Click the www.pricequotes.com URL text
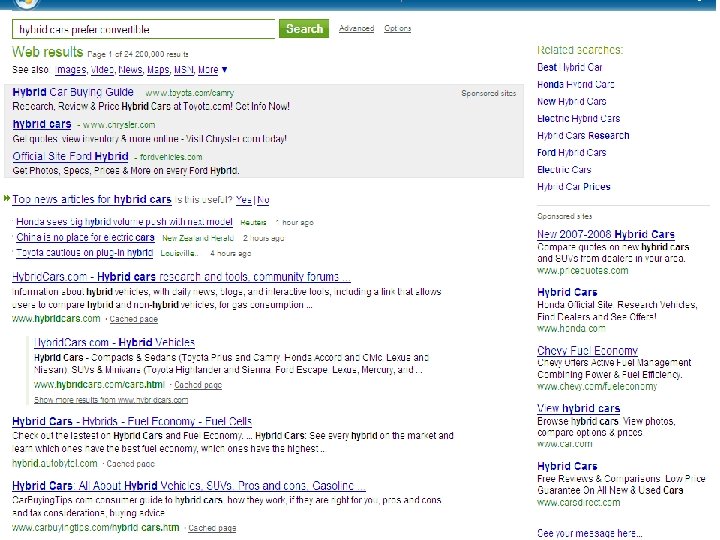Screen dimensions: 720x540 tap(583, 270)
